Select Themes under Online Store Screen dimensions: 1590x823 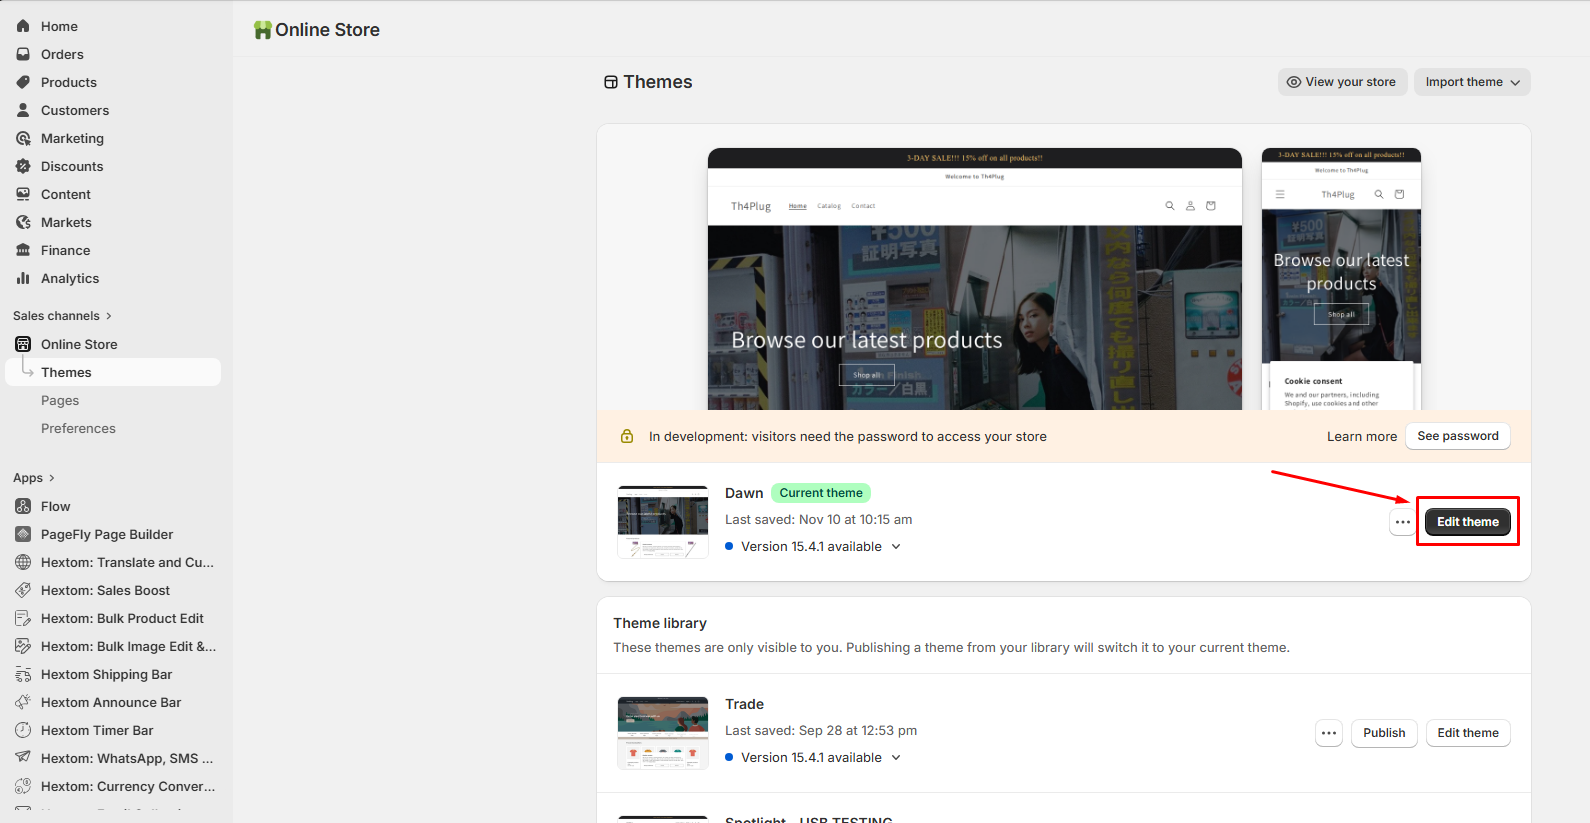coord(113,372)
